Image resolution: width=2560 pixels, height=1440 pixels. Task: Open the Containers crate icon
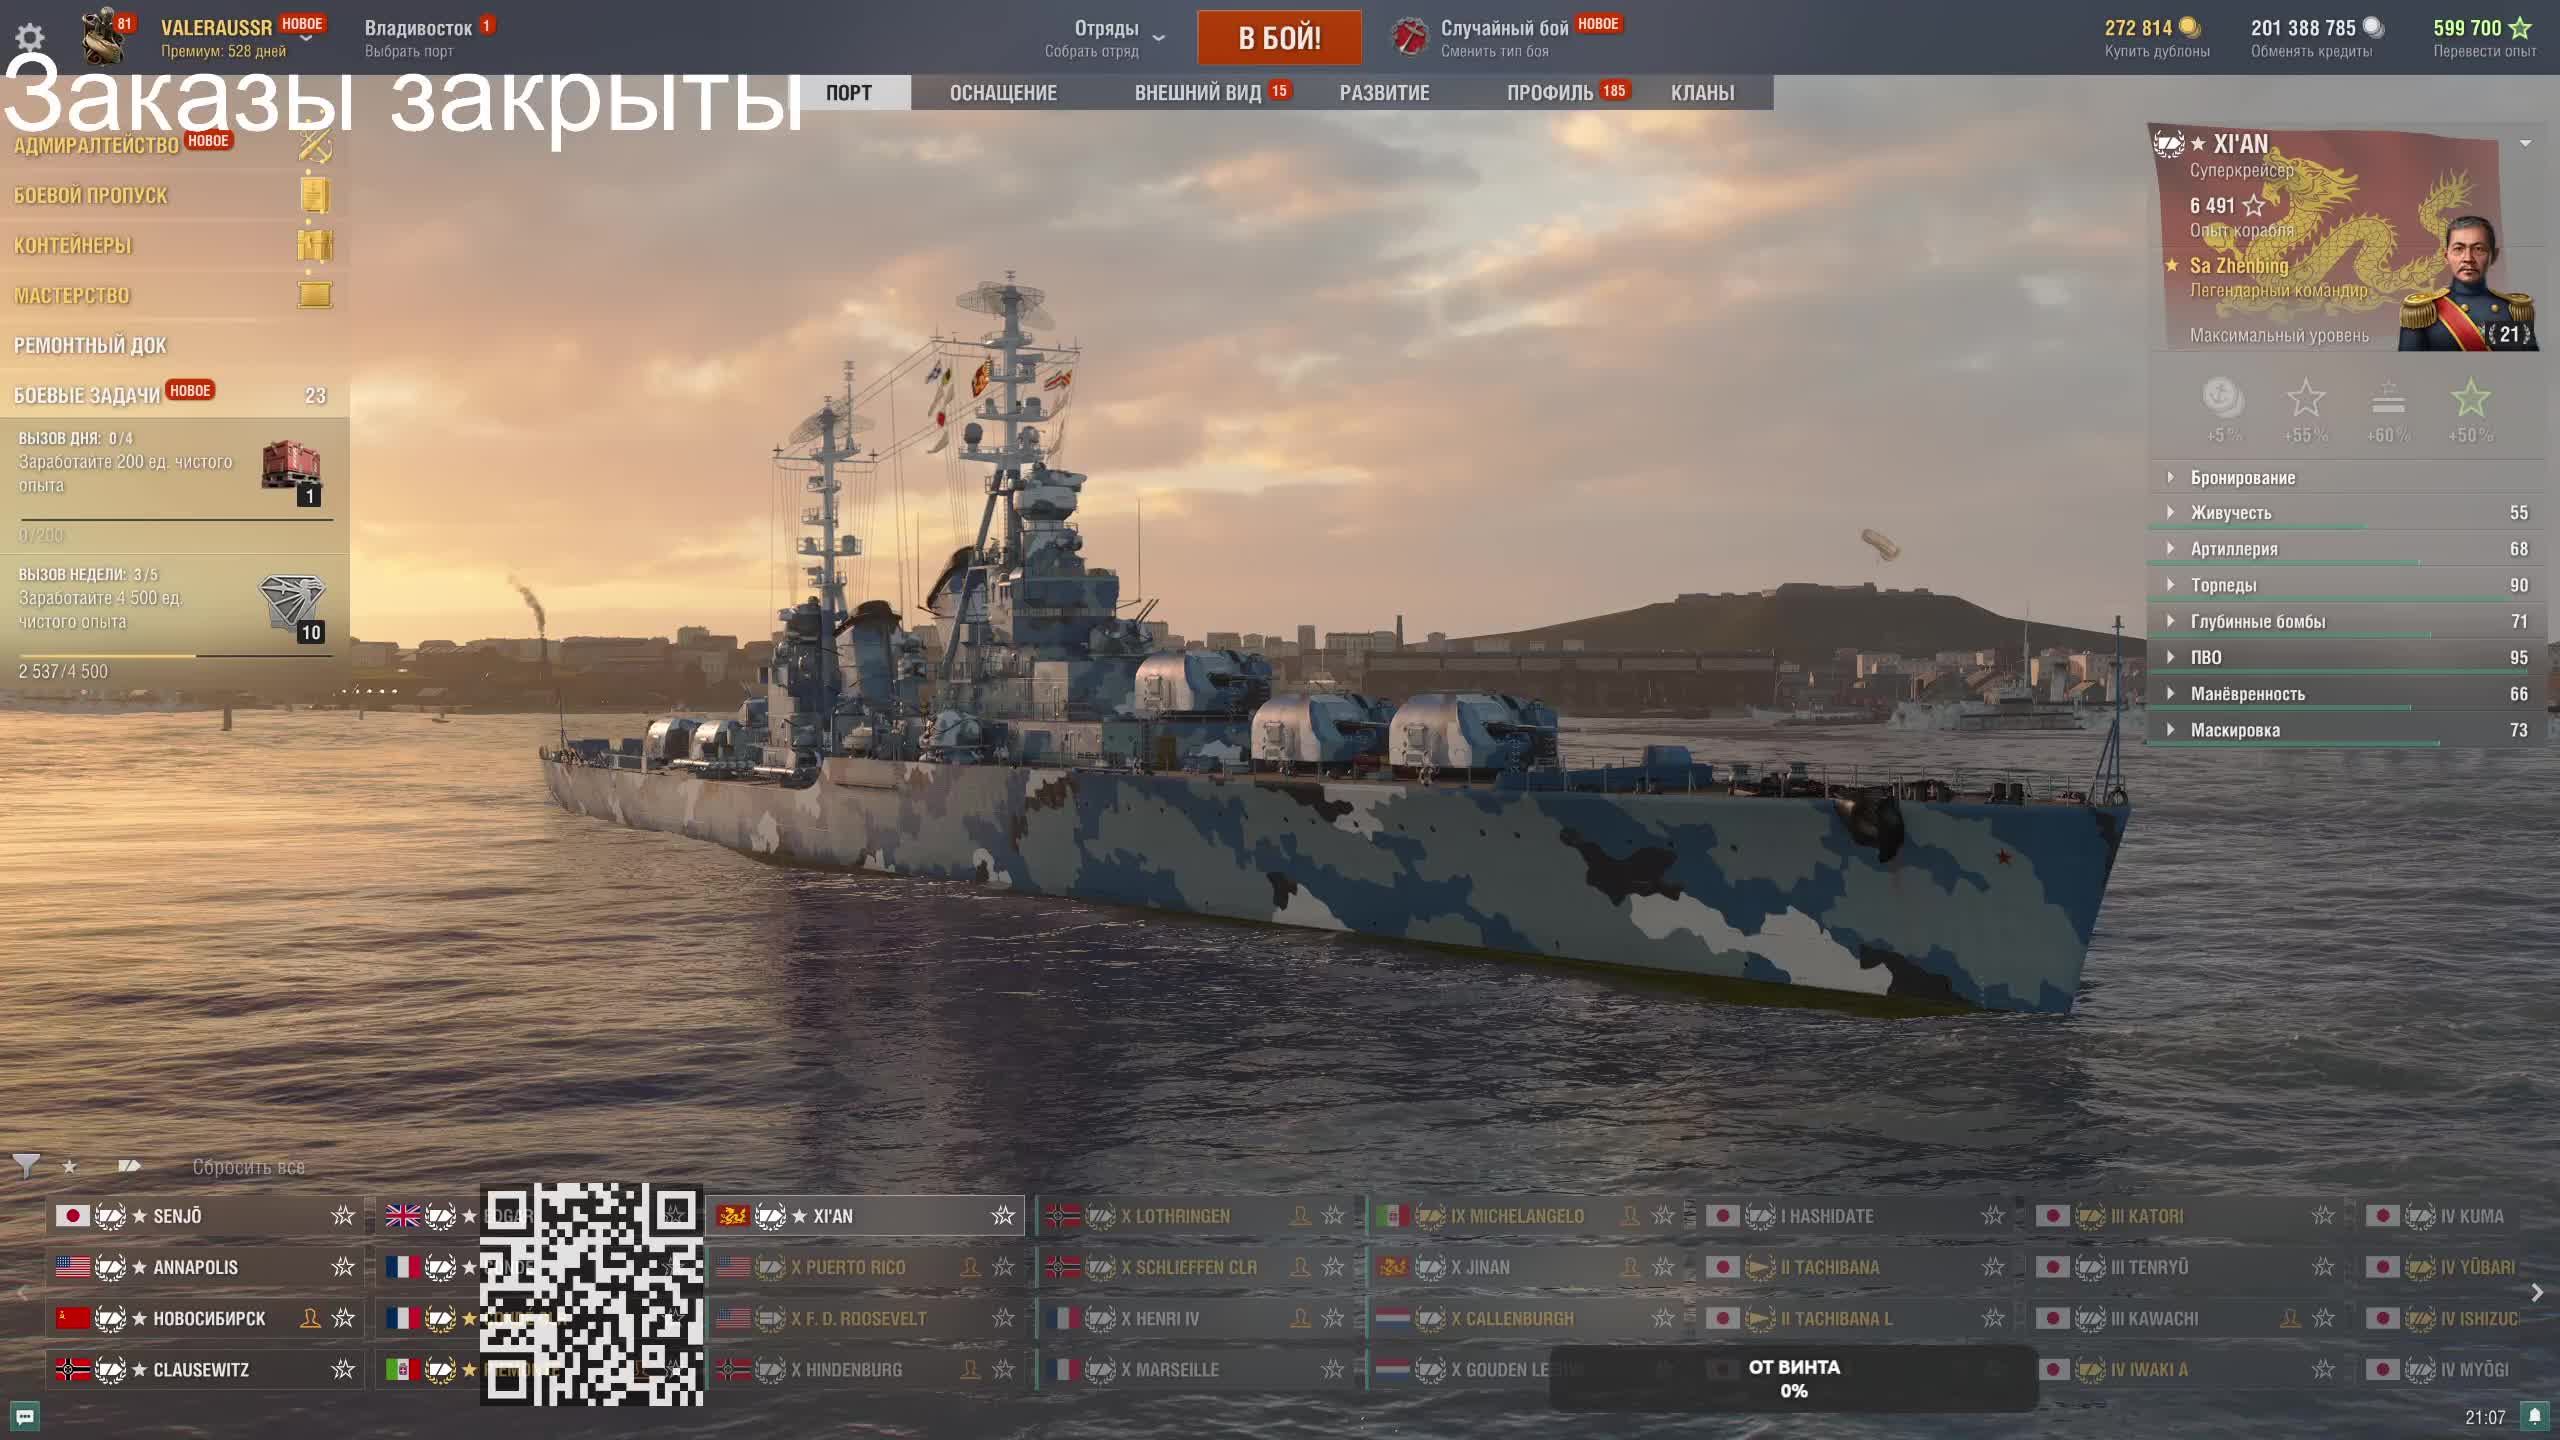pyautogui.click(x=314, y=245)
